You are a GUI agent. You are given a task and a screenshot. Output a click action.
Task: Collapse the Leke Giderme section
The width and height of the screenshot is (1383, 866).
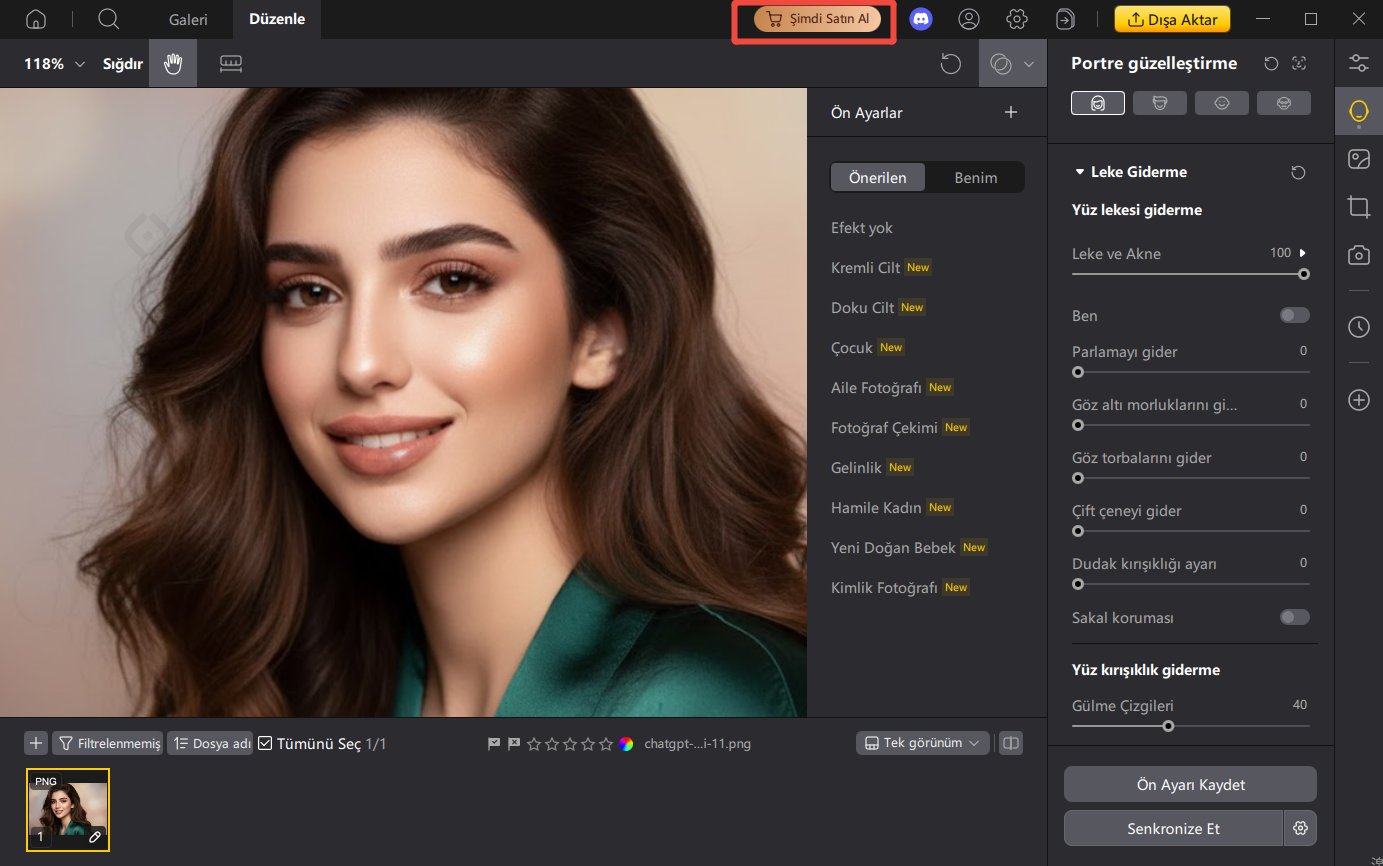(x=1080, y=171)
